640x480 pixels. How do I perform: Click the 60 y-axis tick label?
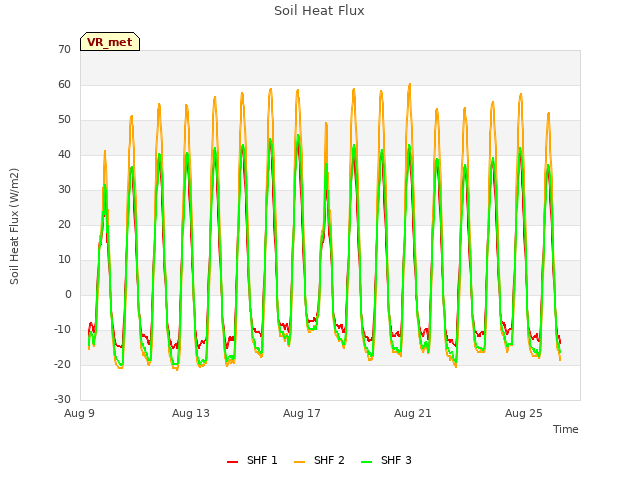click(x=64, y=84)
